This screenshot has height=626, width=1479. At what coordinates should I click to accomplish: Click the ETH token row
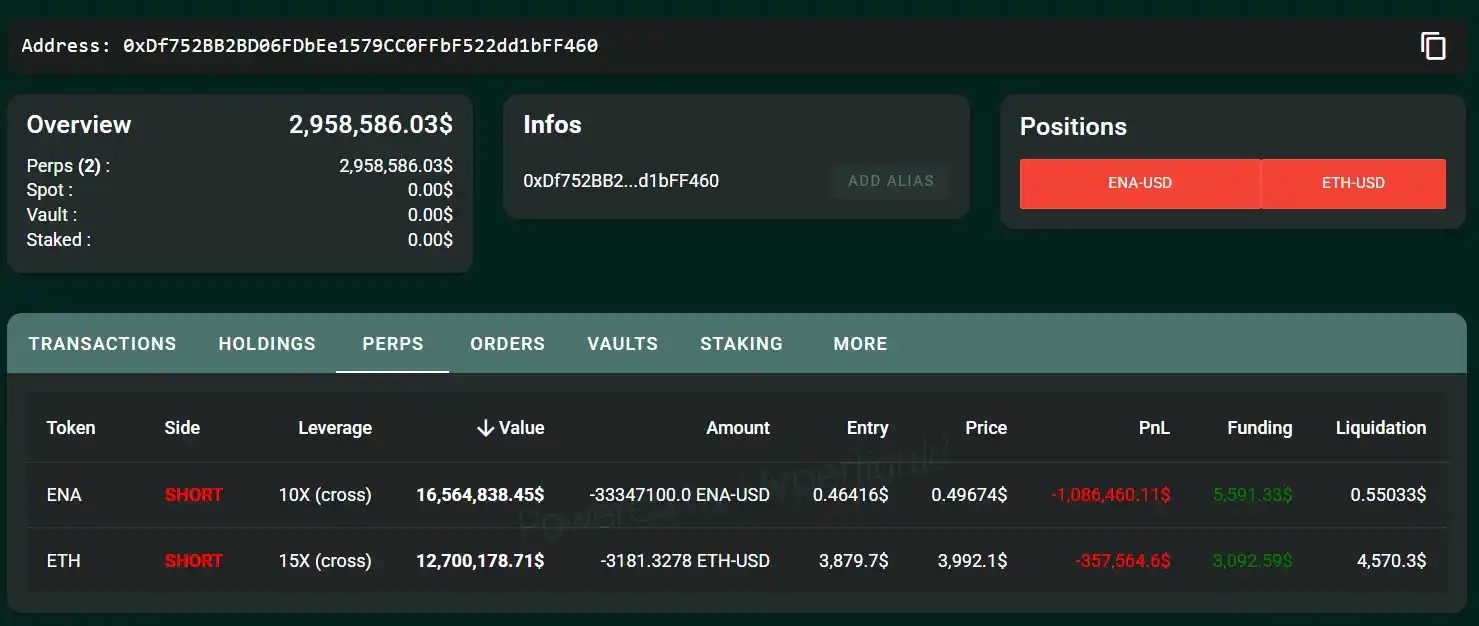63,561
